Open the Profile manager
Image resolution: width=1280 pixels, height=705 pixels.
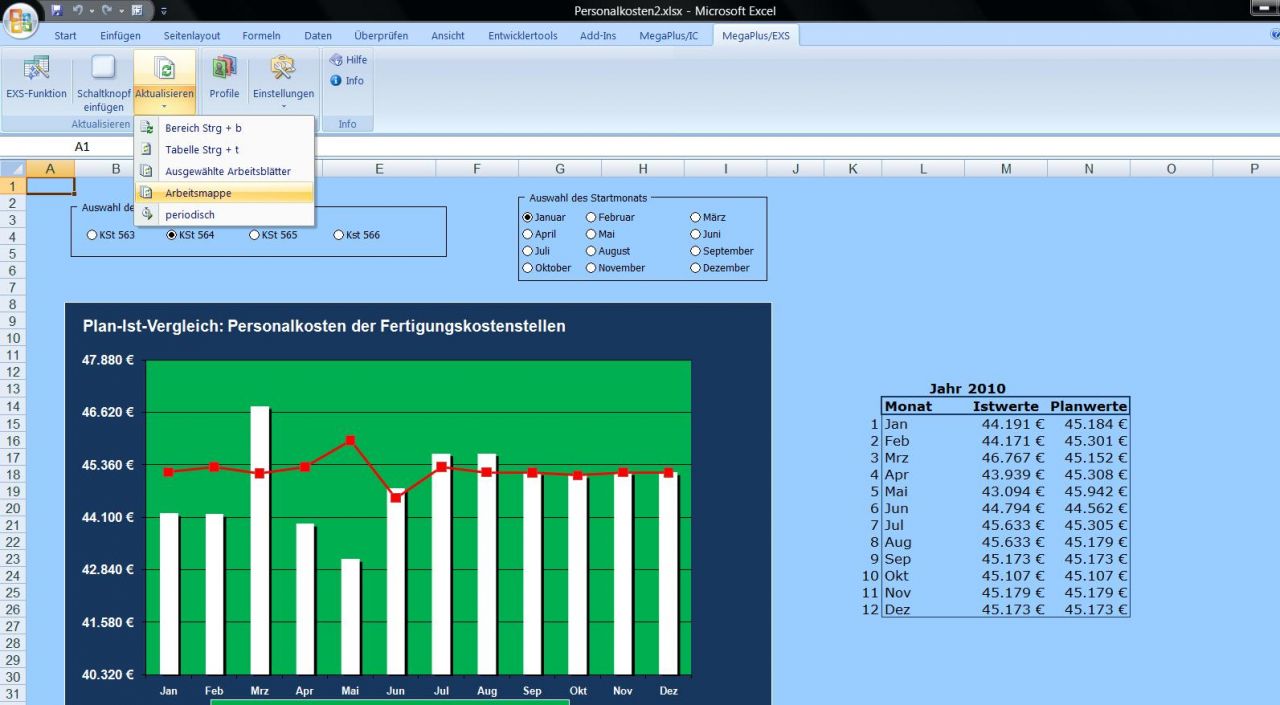(224, 78)
